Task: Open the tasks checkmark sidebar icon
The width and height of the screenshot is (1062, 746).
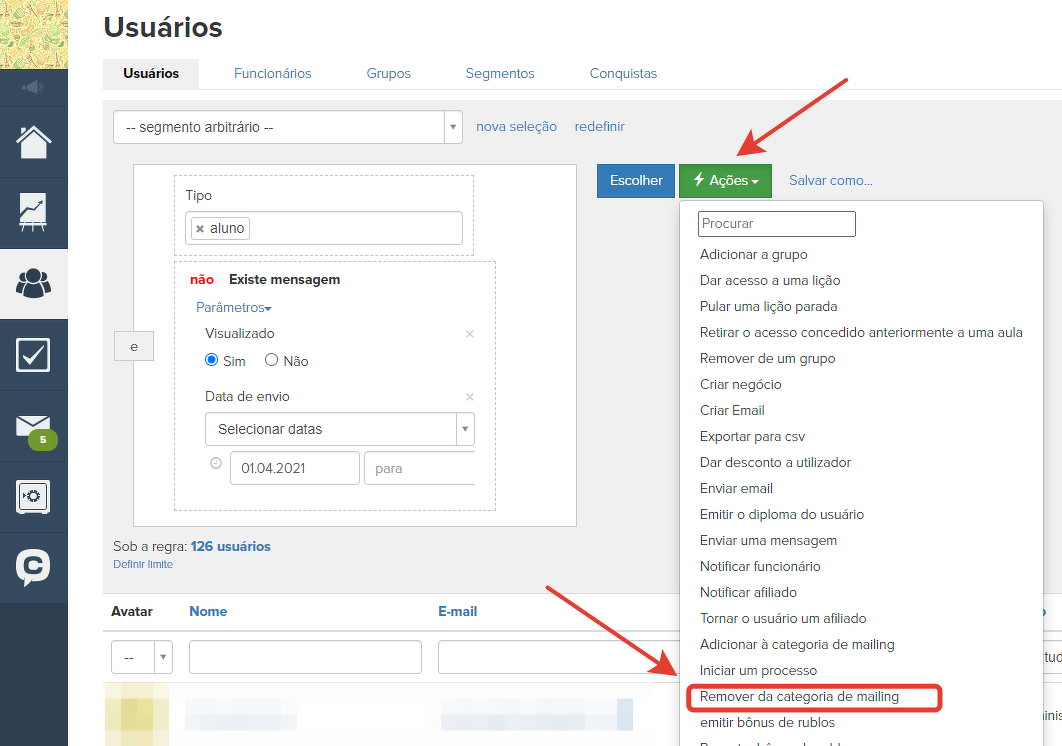Action: point(33,355)
